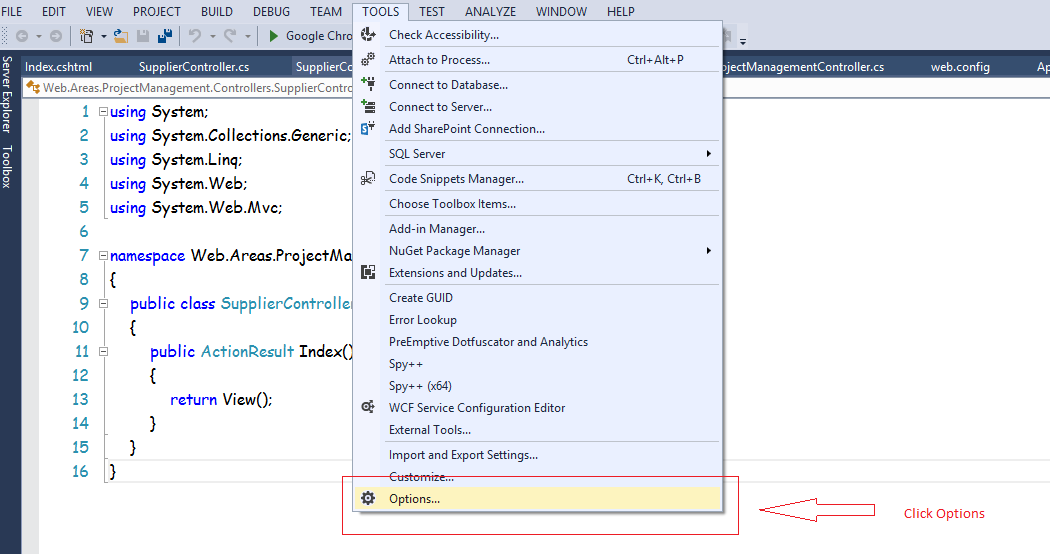
Task: Collapse the SupplierController class at line 9
Action: click(103, 303)
